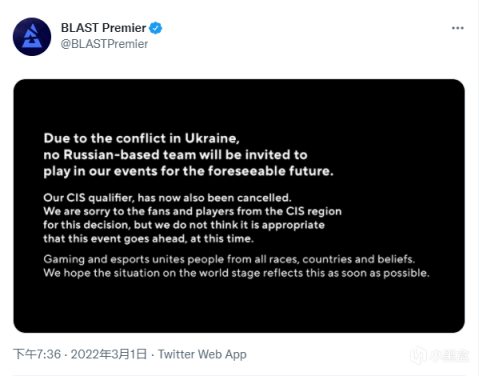The width and height of the screenshot is (483, 376).
Task: Click the line 'no Russian-based team will be invited'
Action: 175,155
